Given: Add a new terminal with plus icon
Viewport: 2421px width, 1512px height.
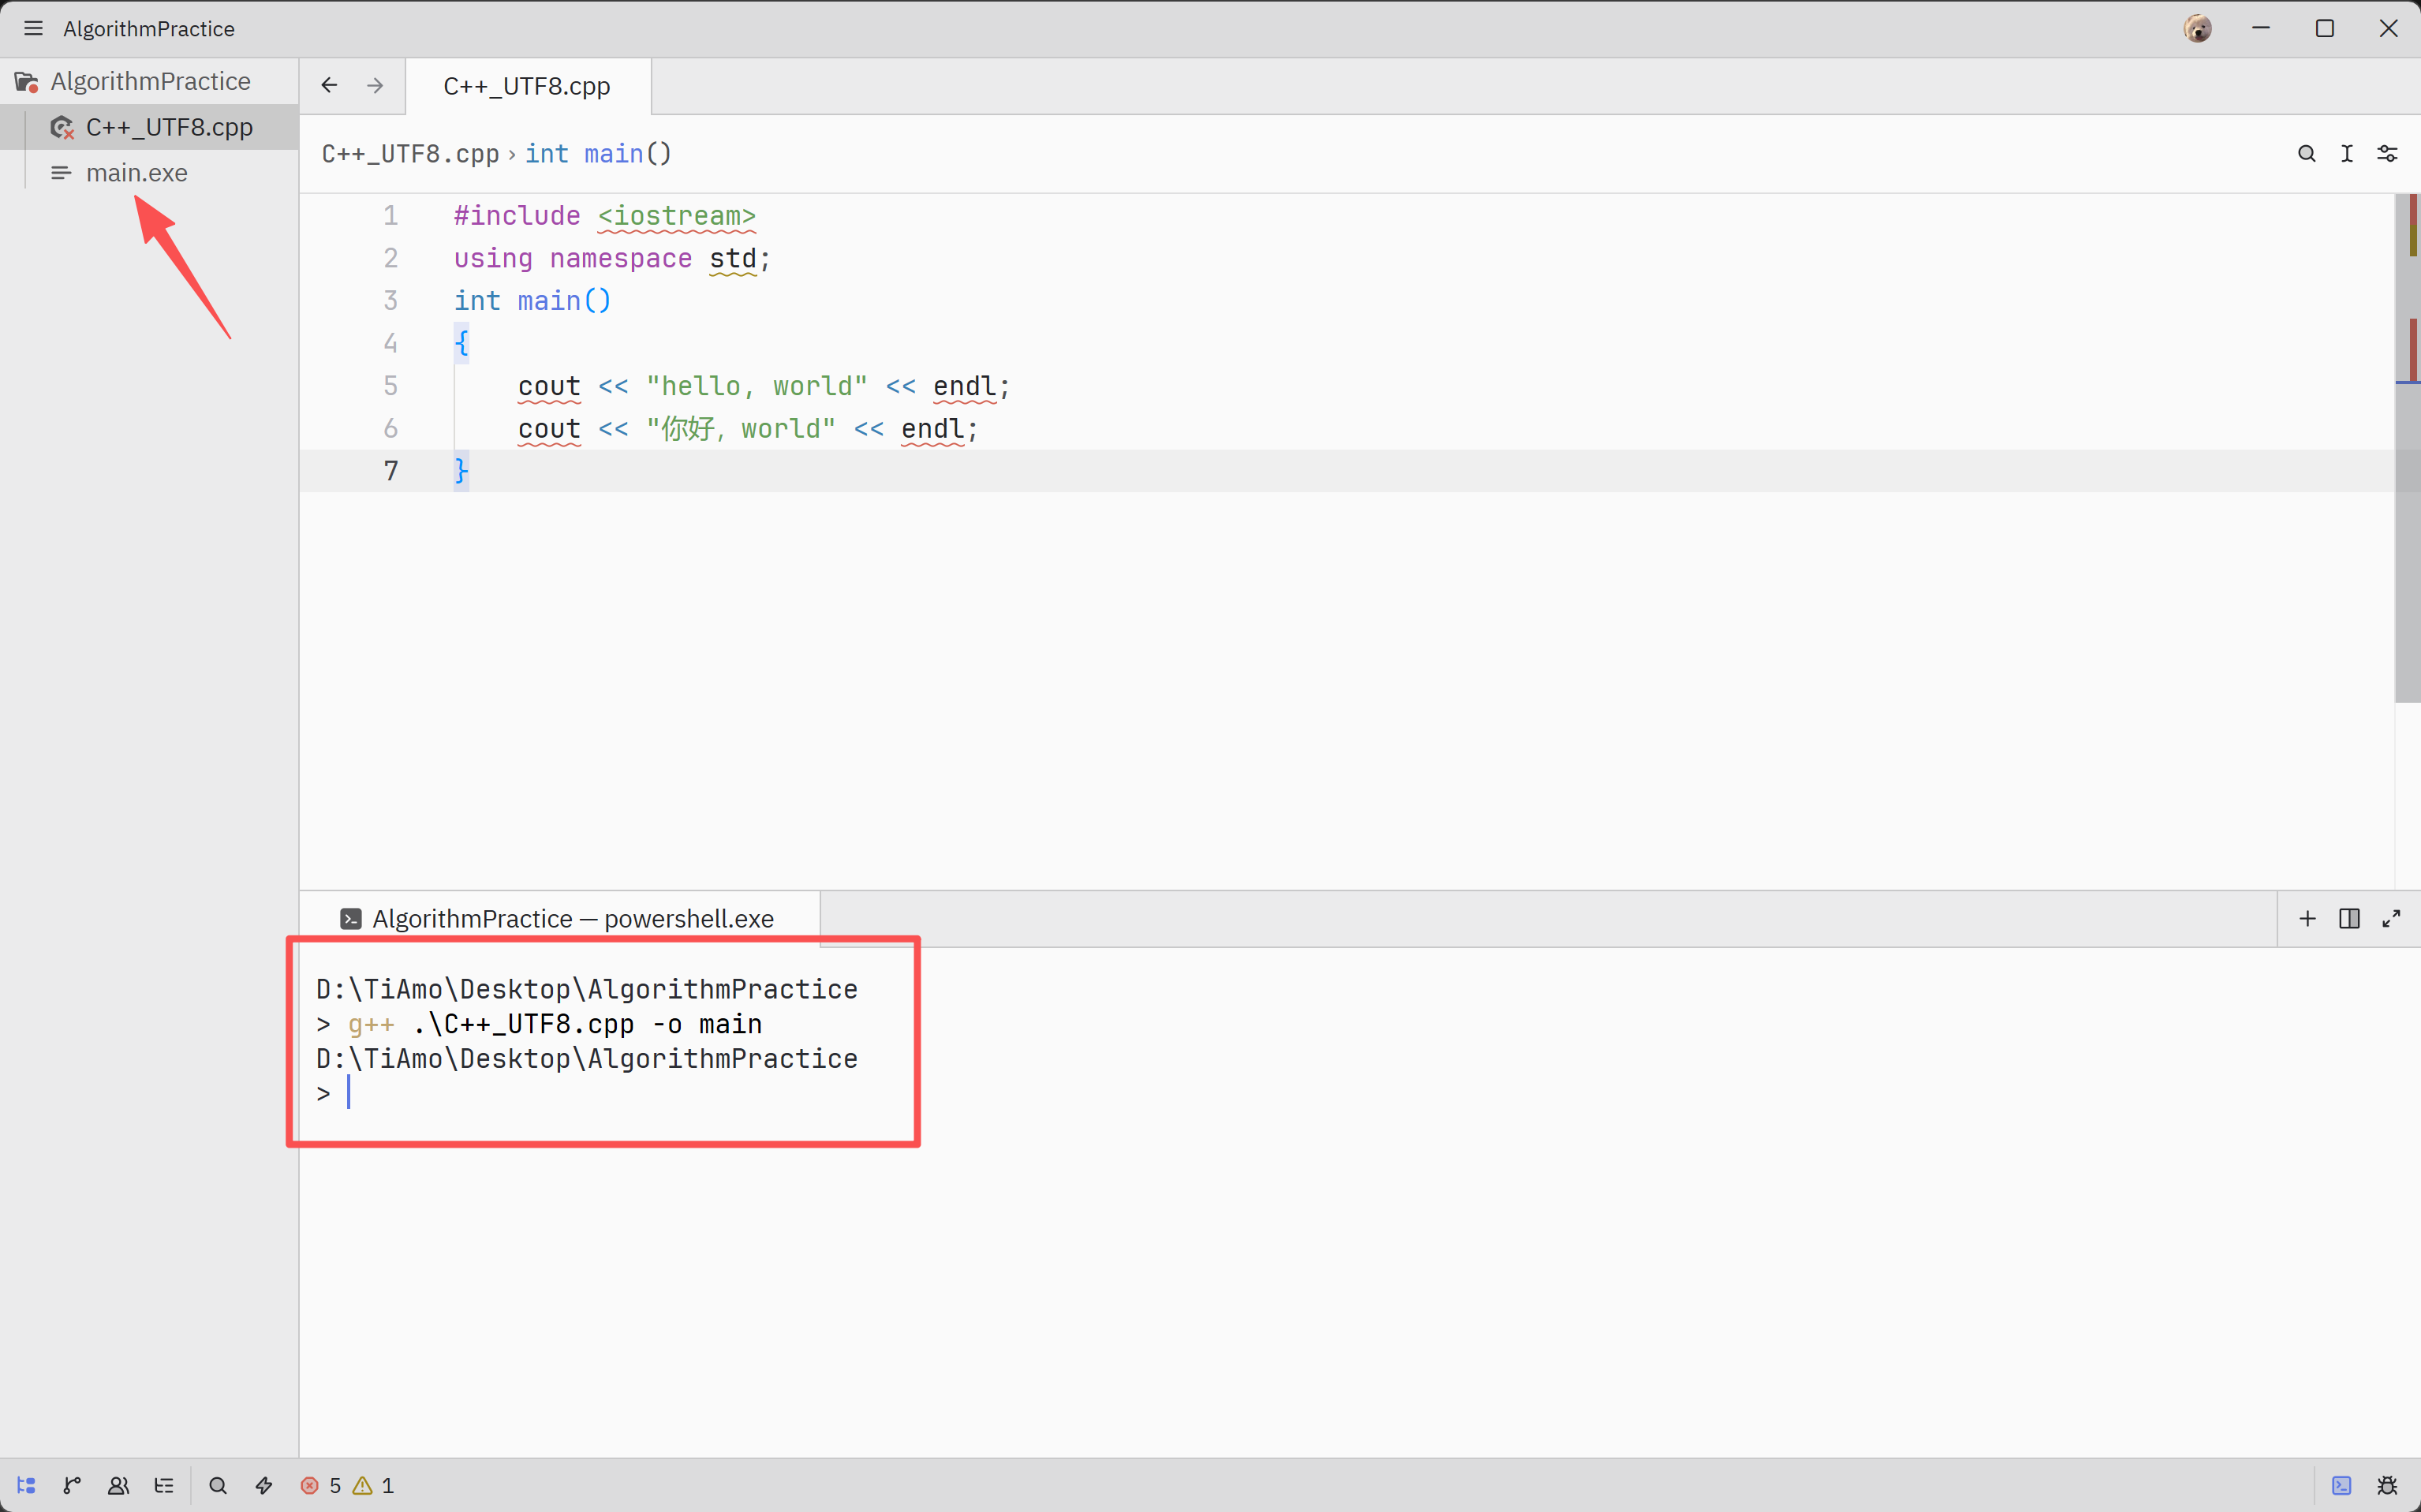Looking at the screenshot, I should (2307, 918).
